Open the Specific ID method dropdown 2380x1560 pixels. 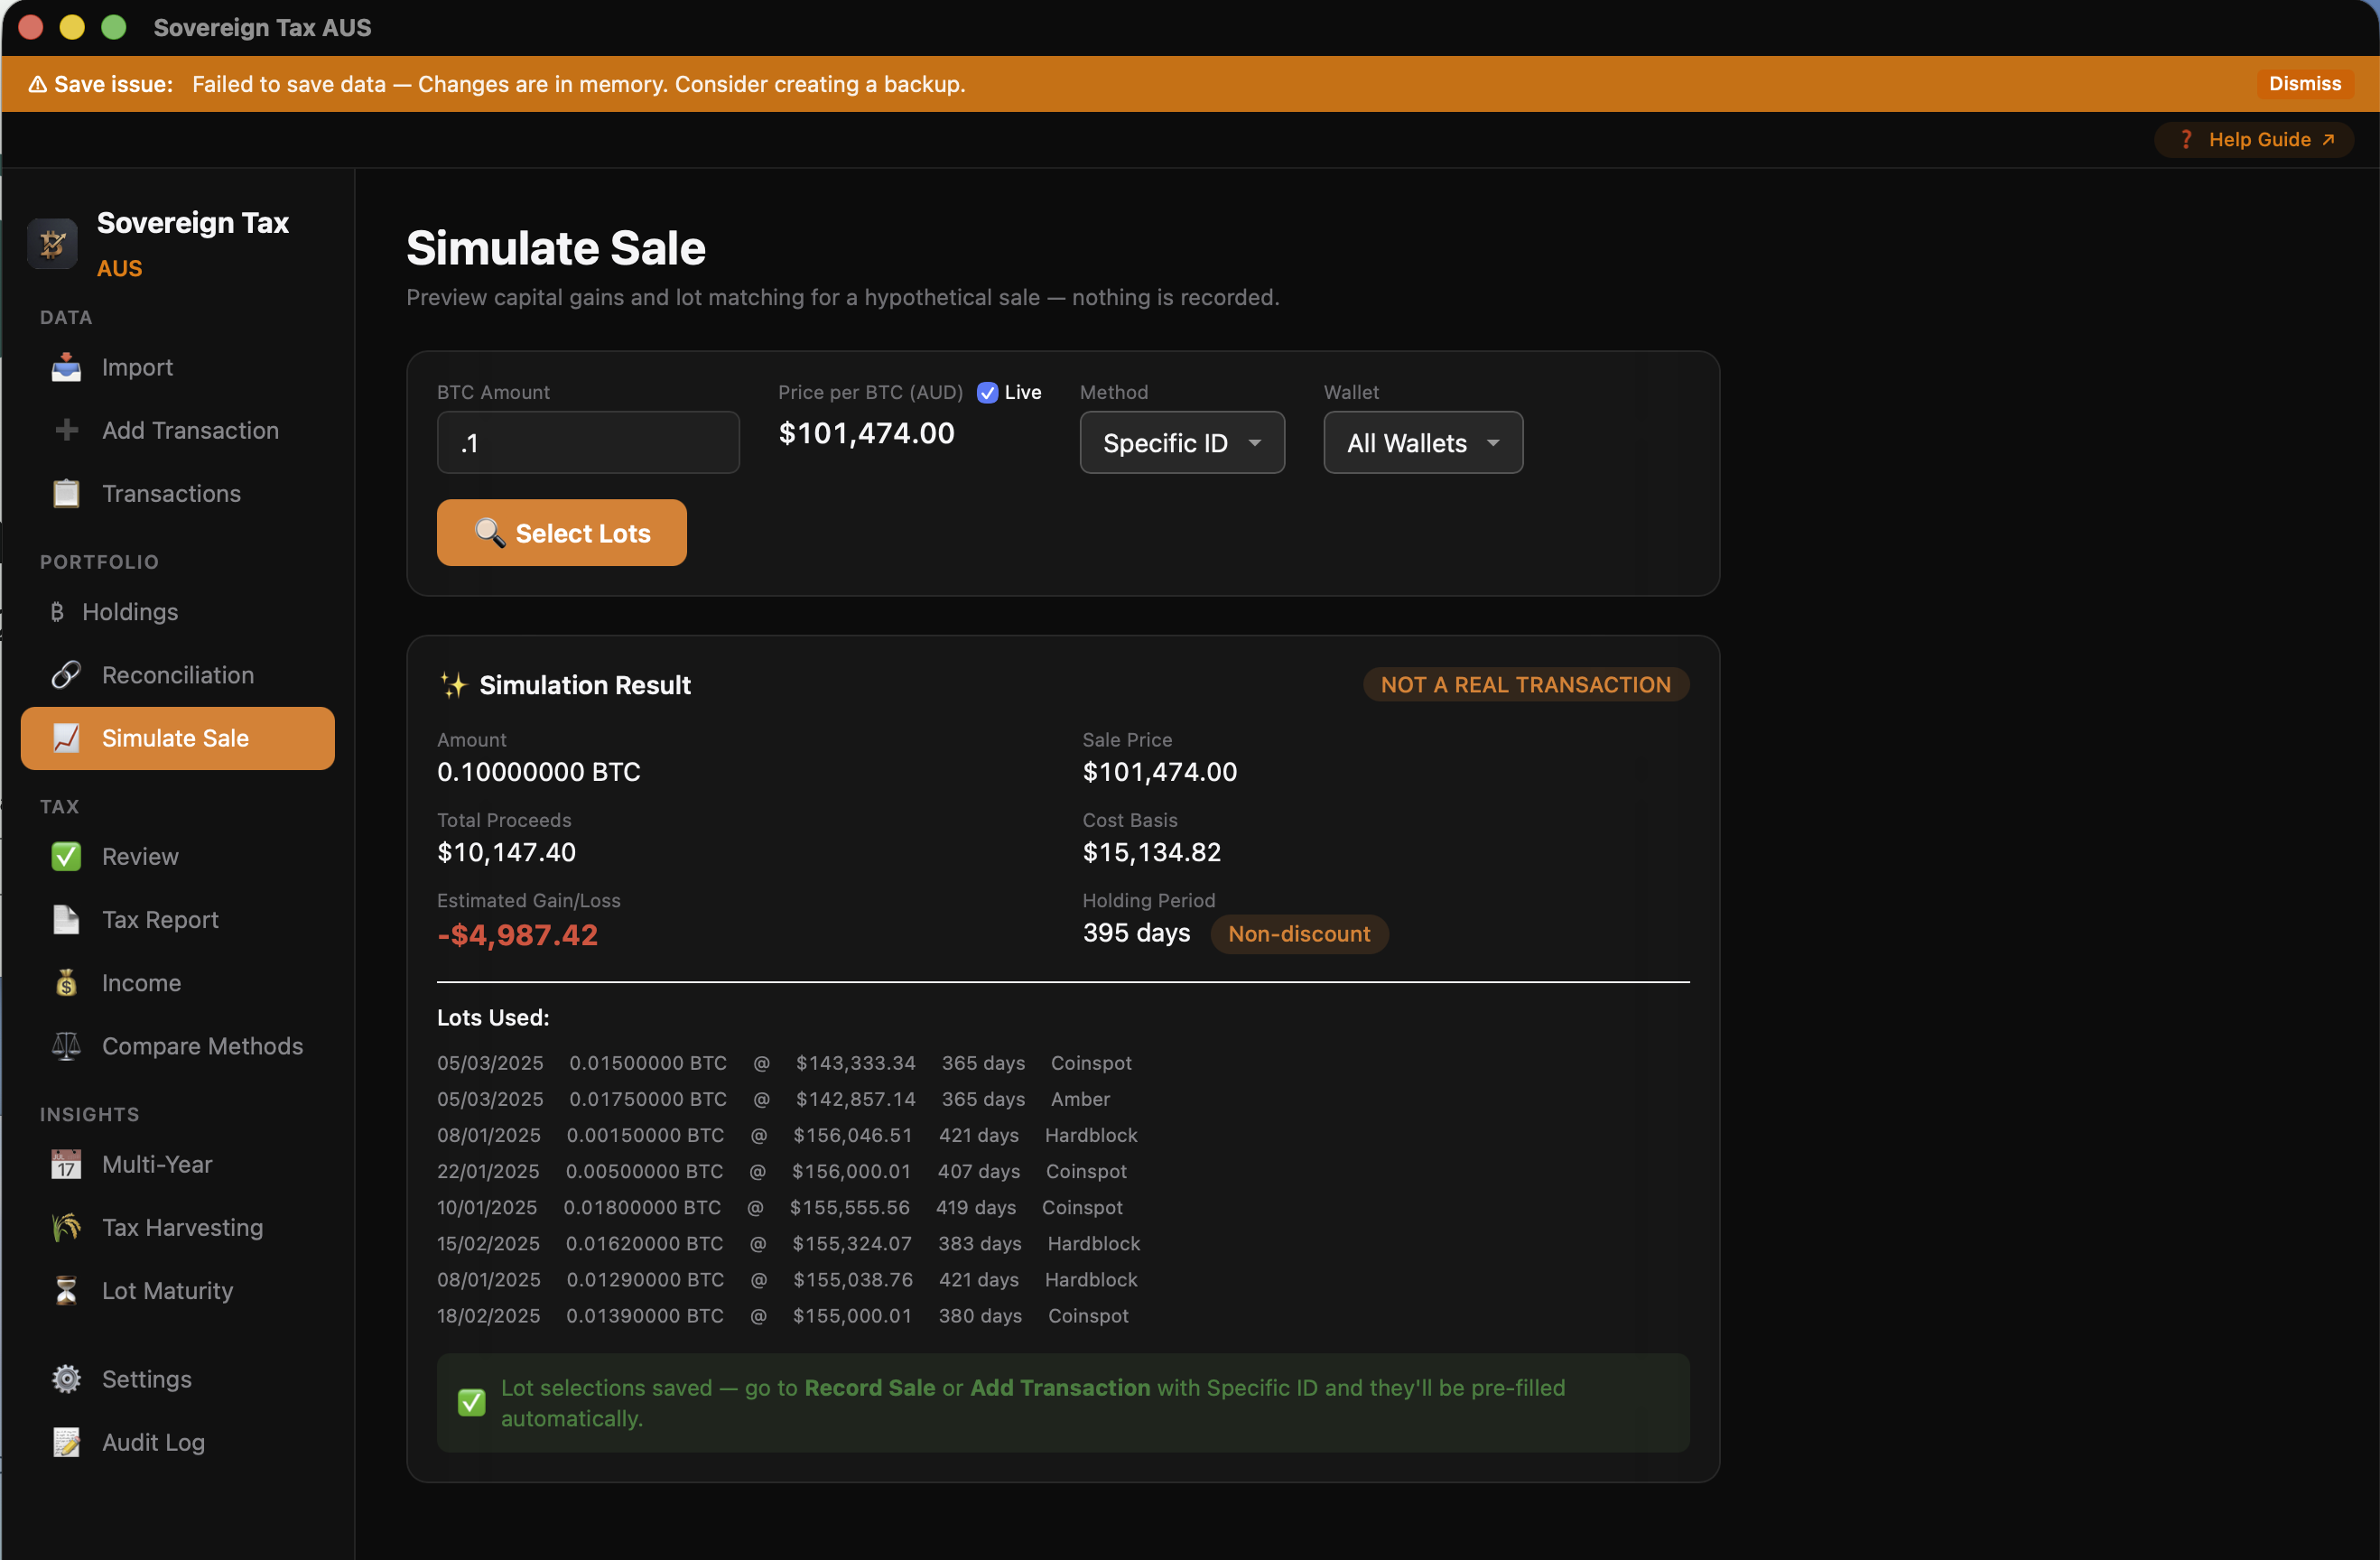(x=1181, y=442)
